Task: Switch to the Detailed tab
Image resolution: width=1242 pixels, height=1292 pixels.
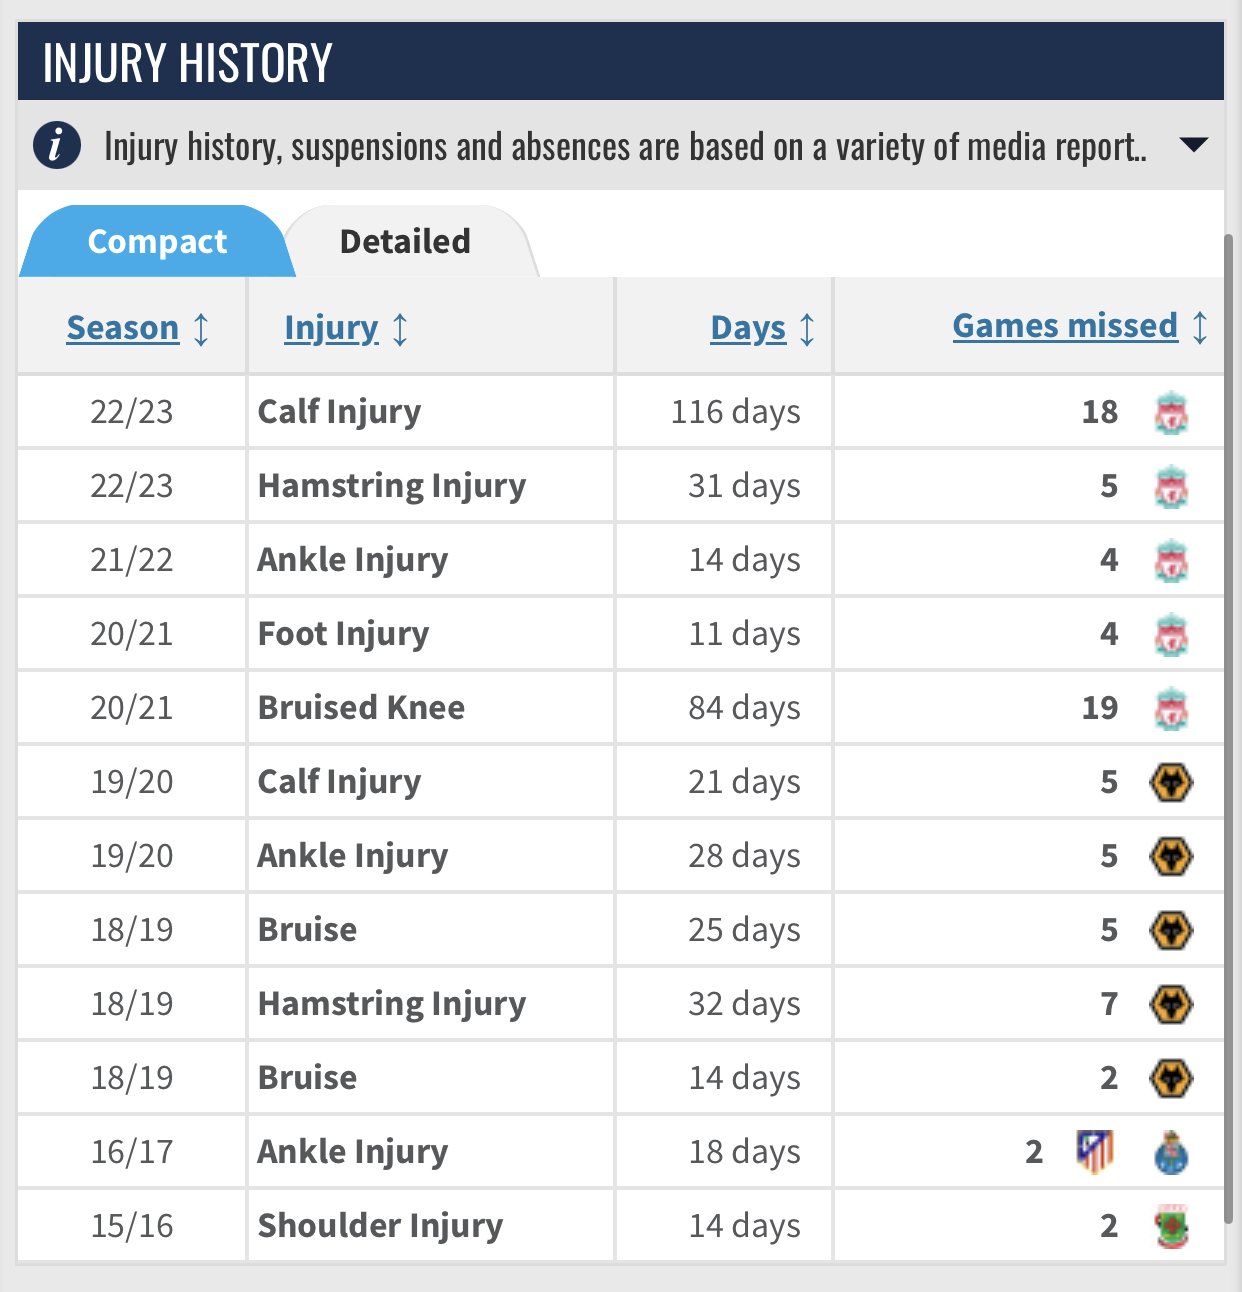Action: tap(405, 242)
